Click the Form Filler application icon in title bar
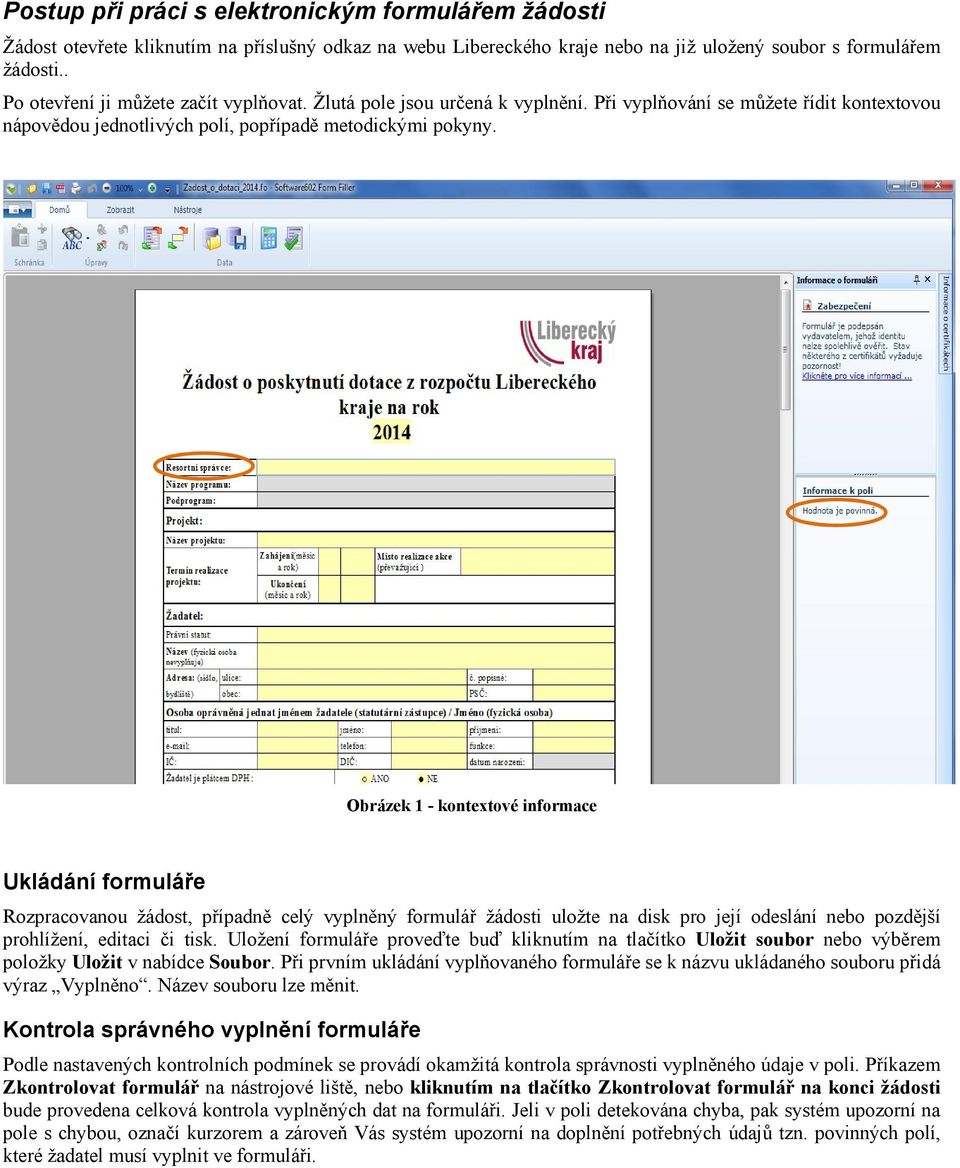 tap(11, 188)
